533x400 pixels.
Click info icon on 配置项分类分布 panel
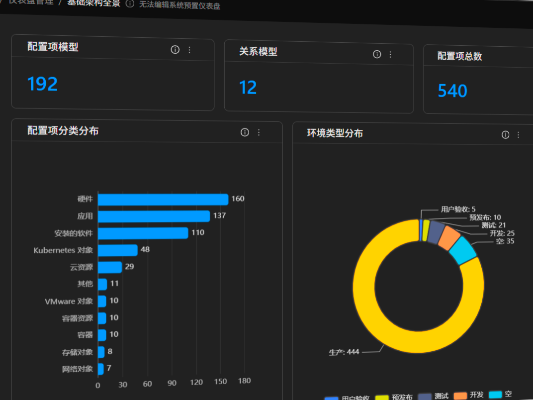click(x=245, y=132)
